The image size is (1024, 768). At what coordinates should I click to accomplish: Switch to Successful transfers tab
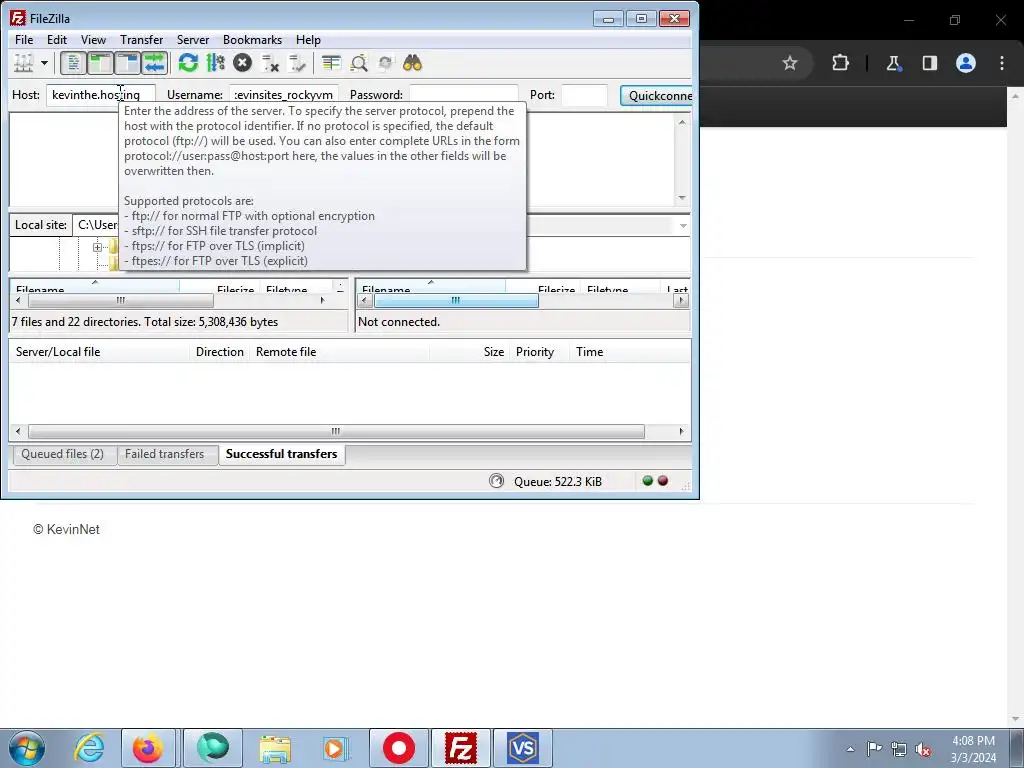[x=281, y=455]
